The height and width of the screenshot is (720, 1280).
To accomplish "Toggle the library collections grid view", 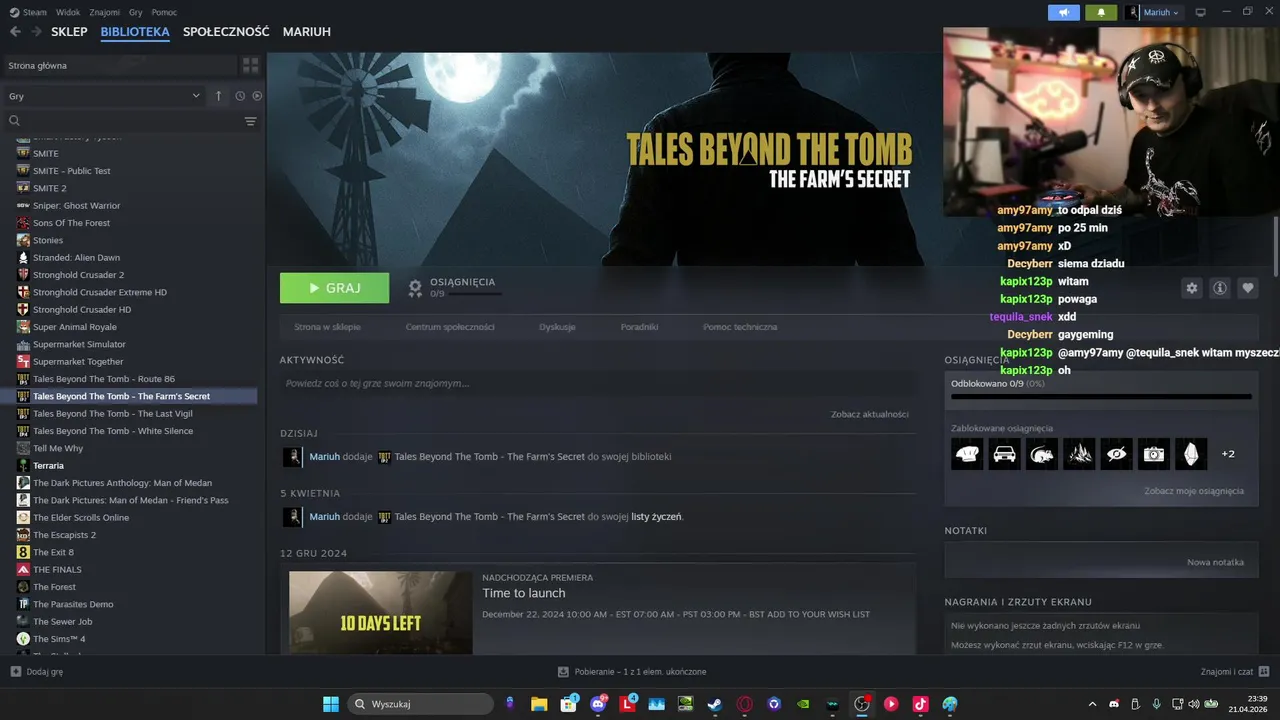I will tap(250, 65).
